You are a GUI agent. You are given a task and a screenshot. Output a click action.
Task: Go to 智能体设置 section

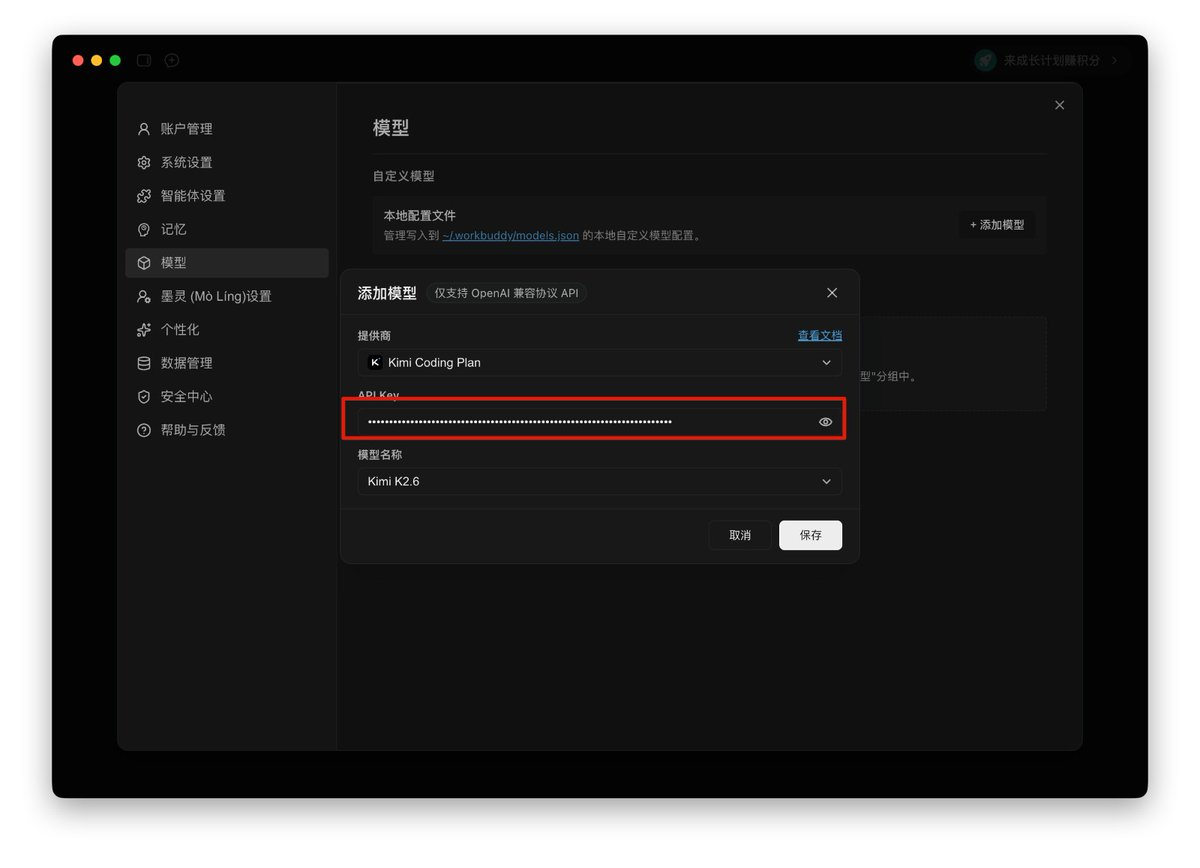(x=227, y=196)
